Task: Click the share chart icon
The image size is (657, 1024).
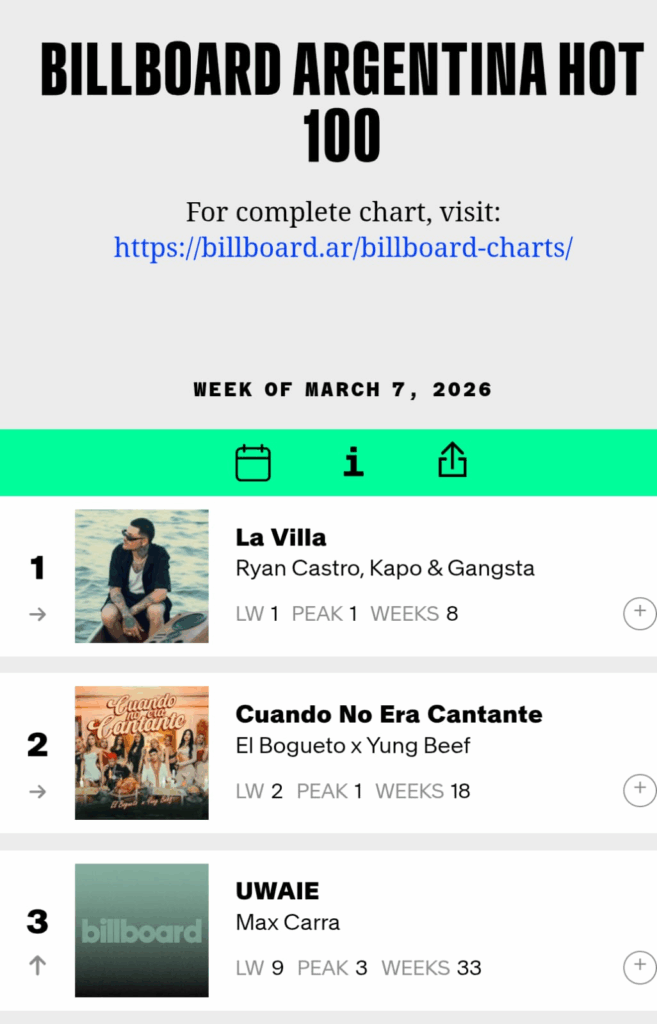Action: point(453,461)
